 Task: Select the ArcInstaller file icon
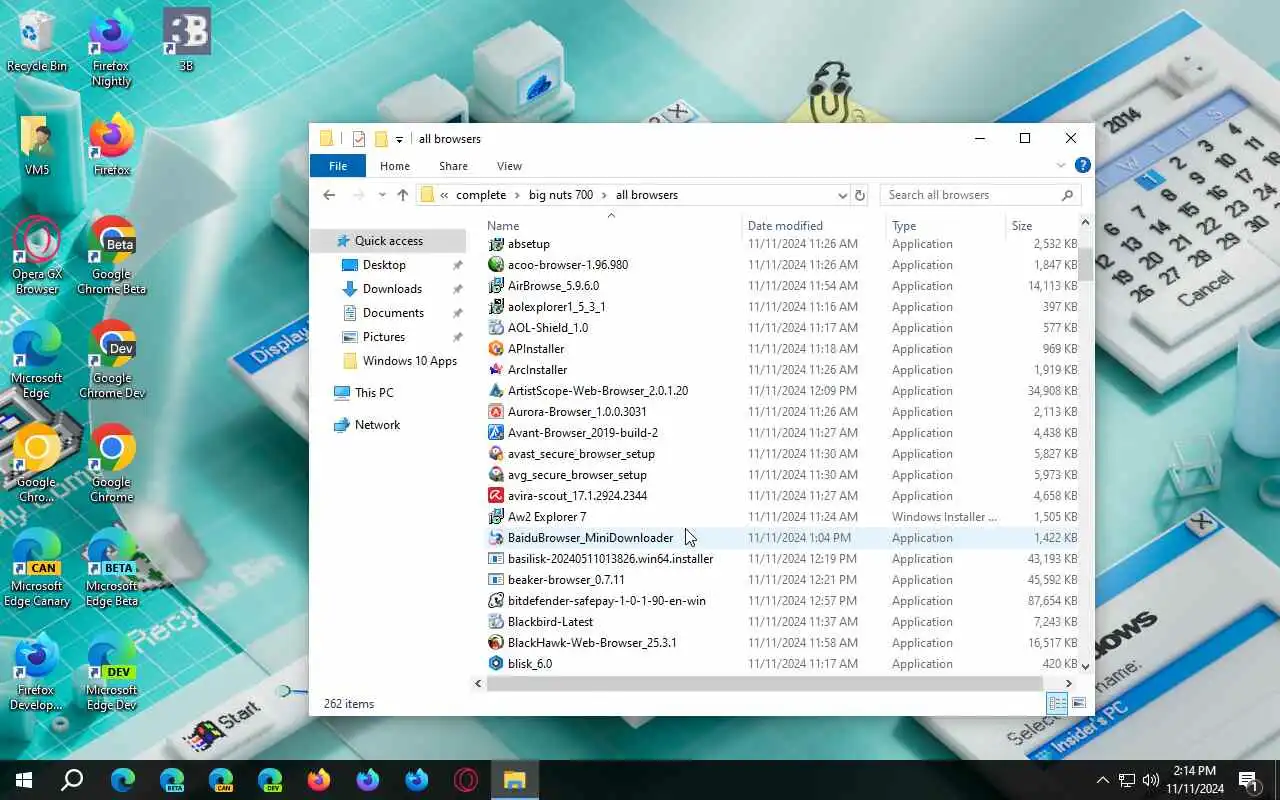495,370
